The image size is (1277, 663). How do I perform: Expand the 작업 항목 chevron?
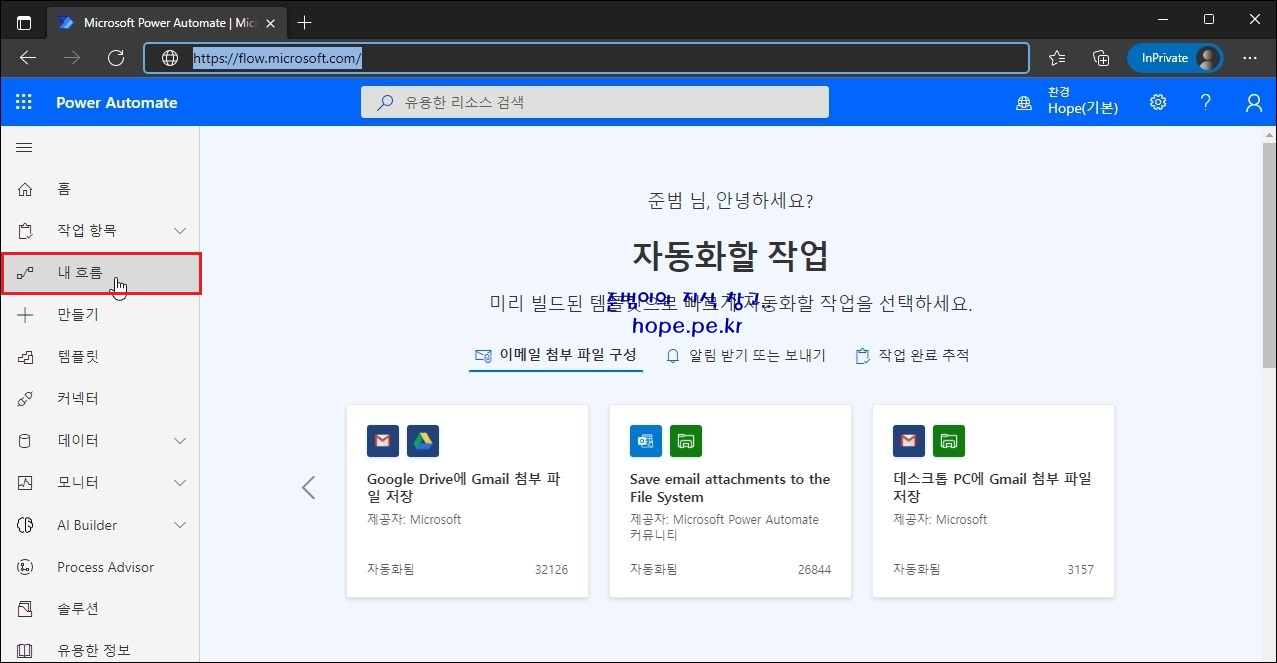[x=180, y=231]
